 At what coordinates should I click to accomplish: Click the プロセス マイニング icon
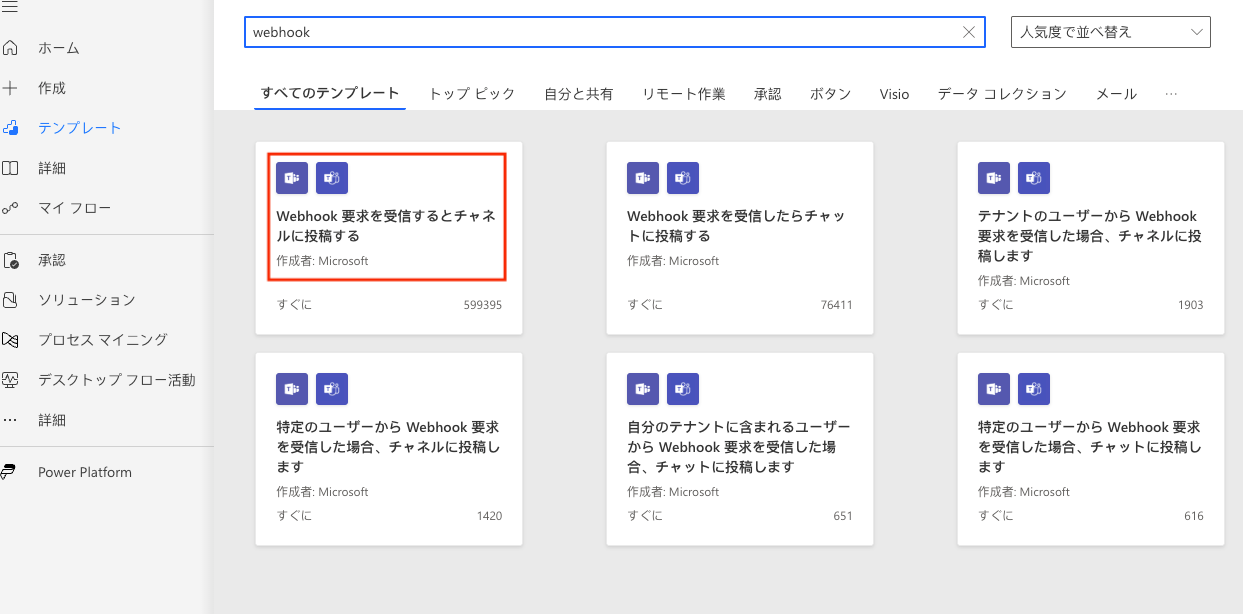point(10,340)
